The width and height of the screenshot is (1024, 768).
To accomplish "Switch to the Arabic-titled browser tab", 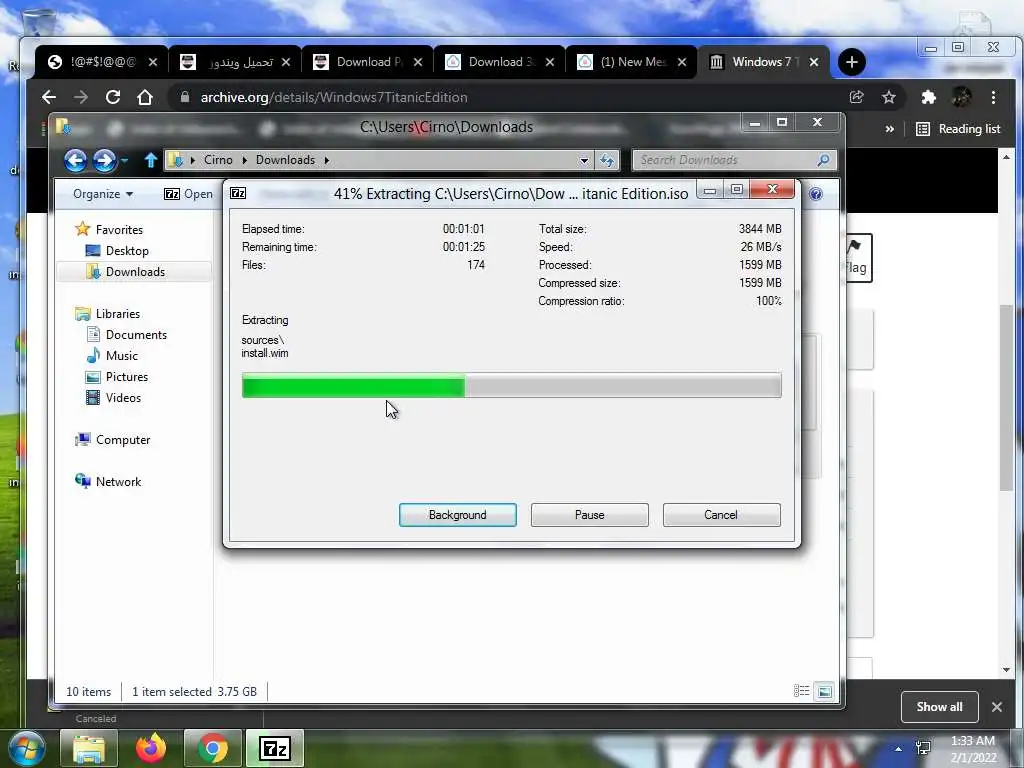I will (235, 62).
